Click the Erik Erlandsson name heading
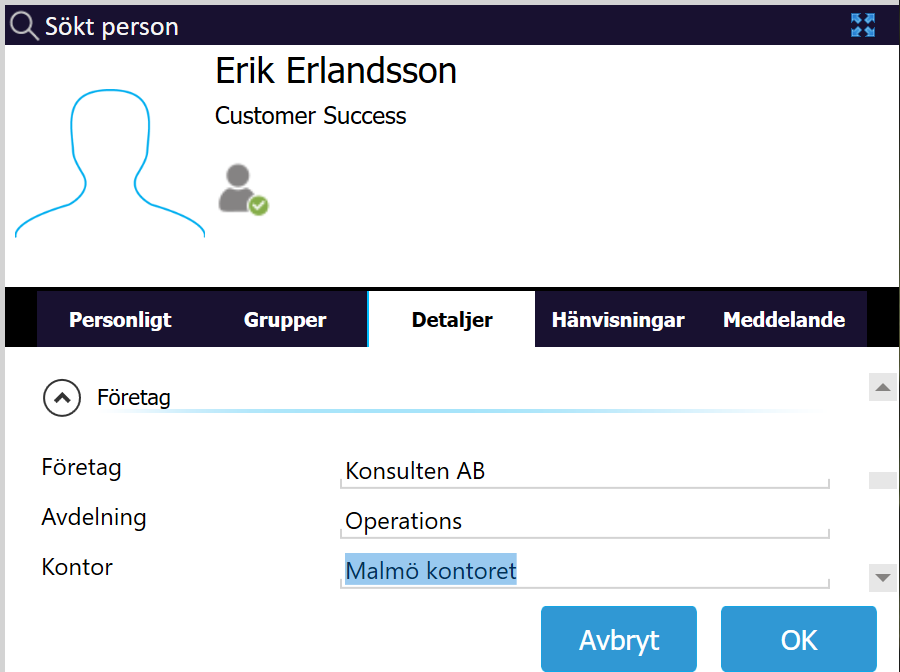Viewport: 900px width, 672px height. [336, 71]
